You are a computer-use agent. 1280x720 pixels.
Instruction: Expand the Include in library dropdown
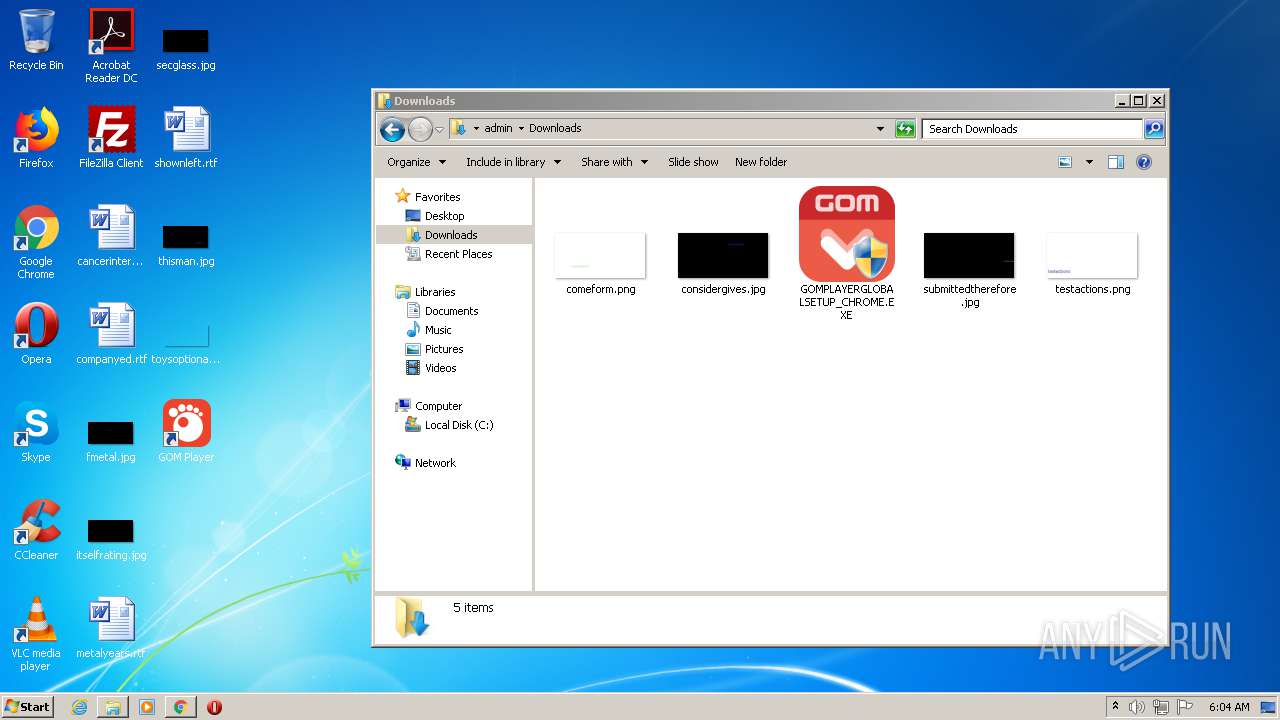(513, 162)
